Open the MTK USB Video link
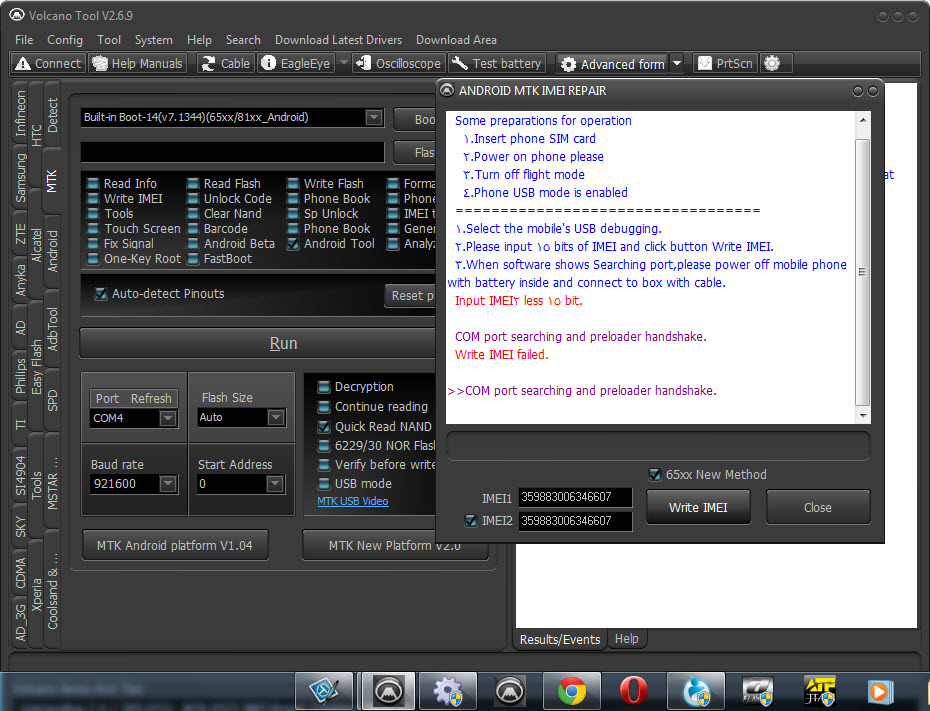The image size is (930, 711). (x=353, y=501)
